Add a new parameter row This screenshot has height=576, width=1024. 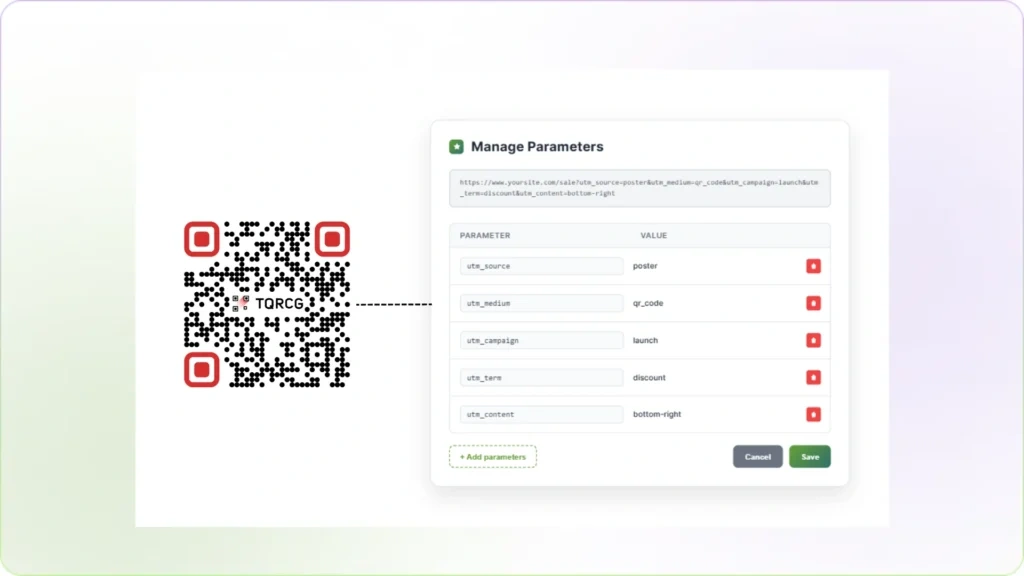point(492,456)
